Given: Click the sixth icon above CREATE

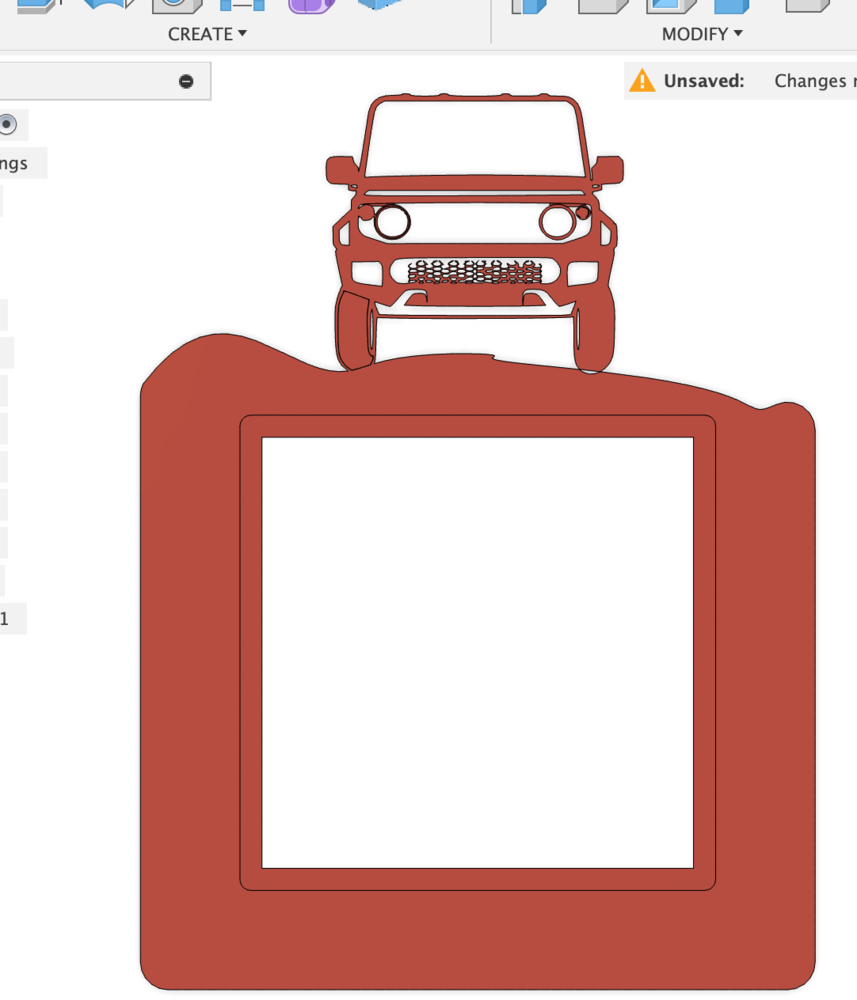Looking at the screenshot, I should tap(378, 5).
